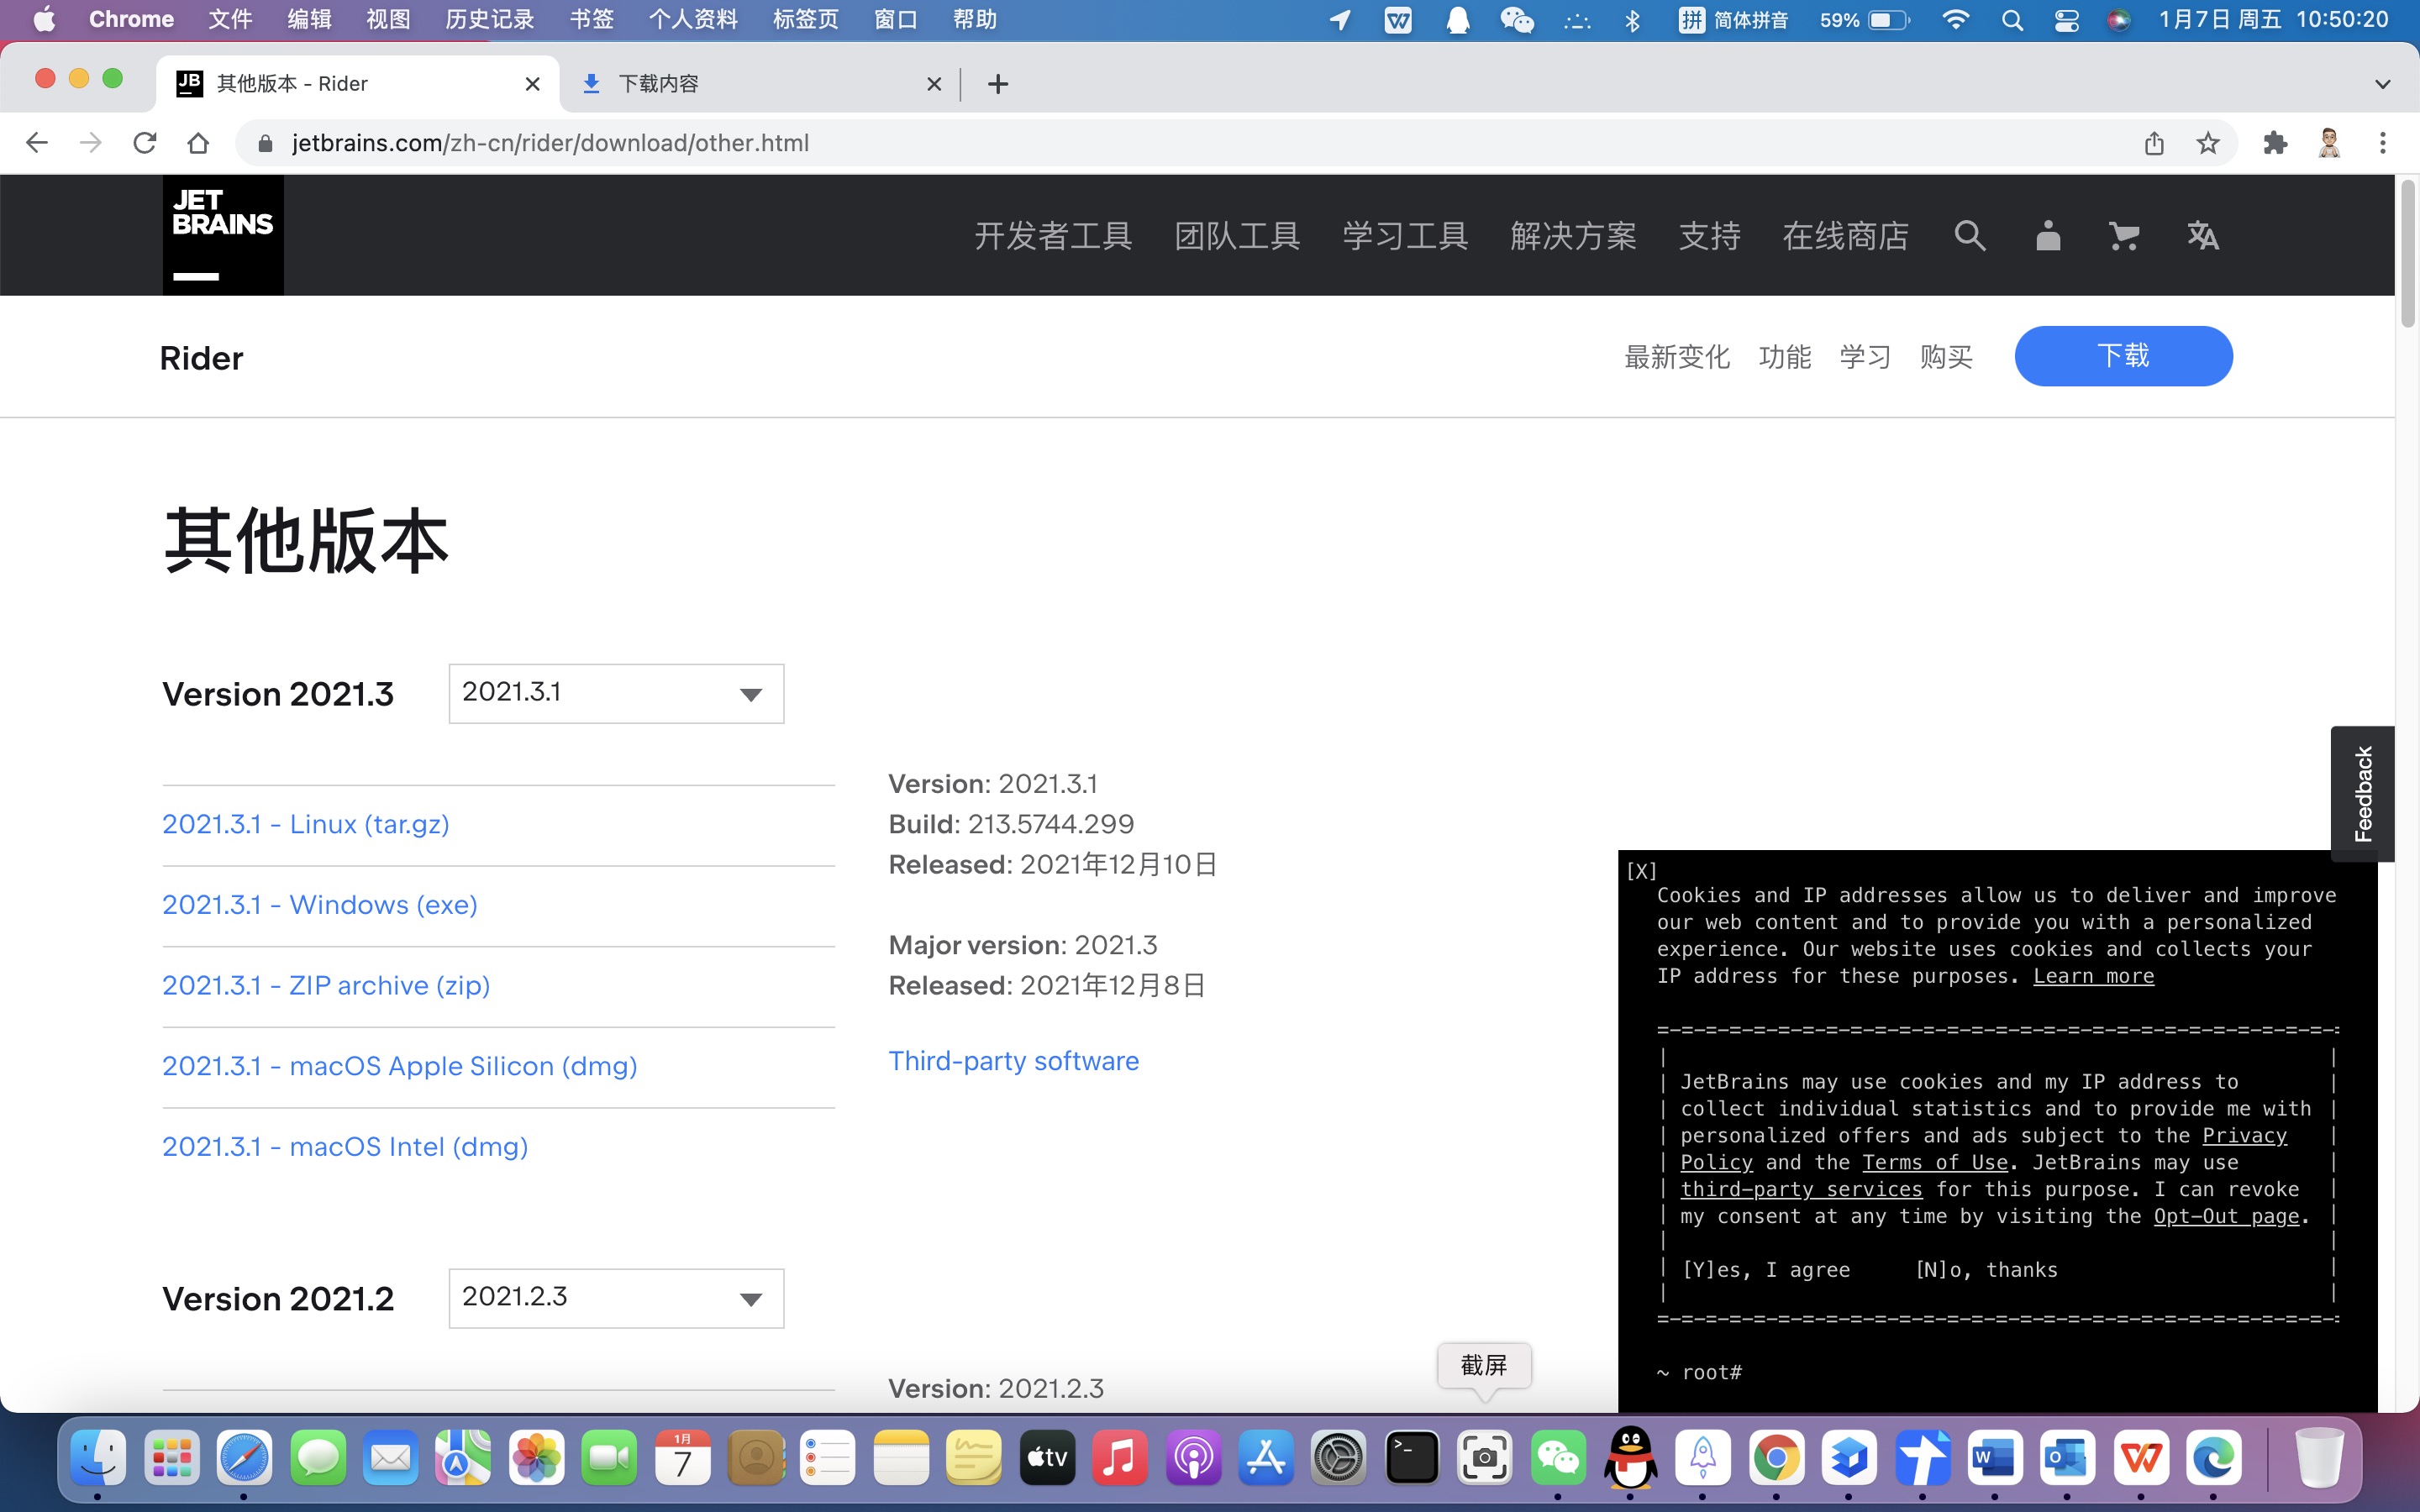The width and height of the screenshot is (2420, 1512).
Task: Reload the page with refresh icon
Action: (145, 143)
